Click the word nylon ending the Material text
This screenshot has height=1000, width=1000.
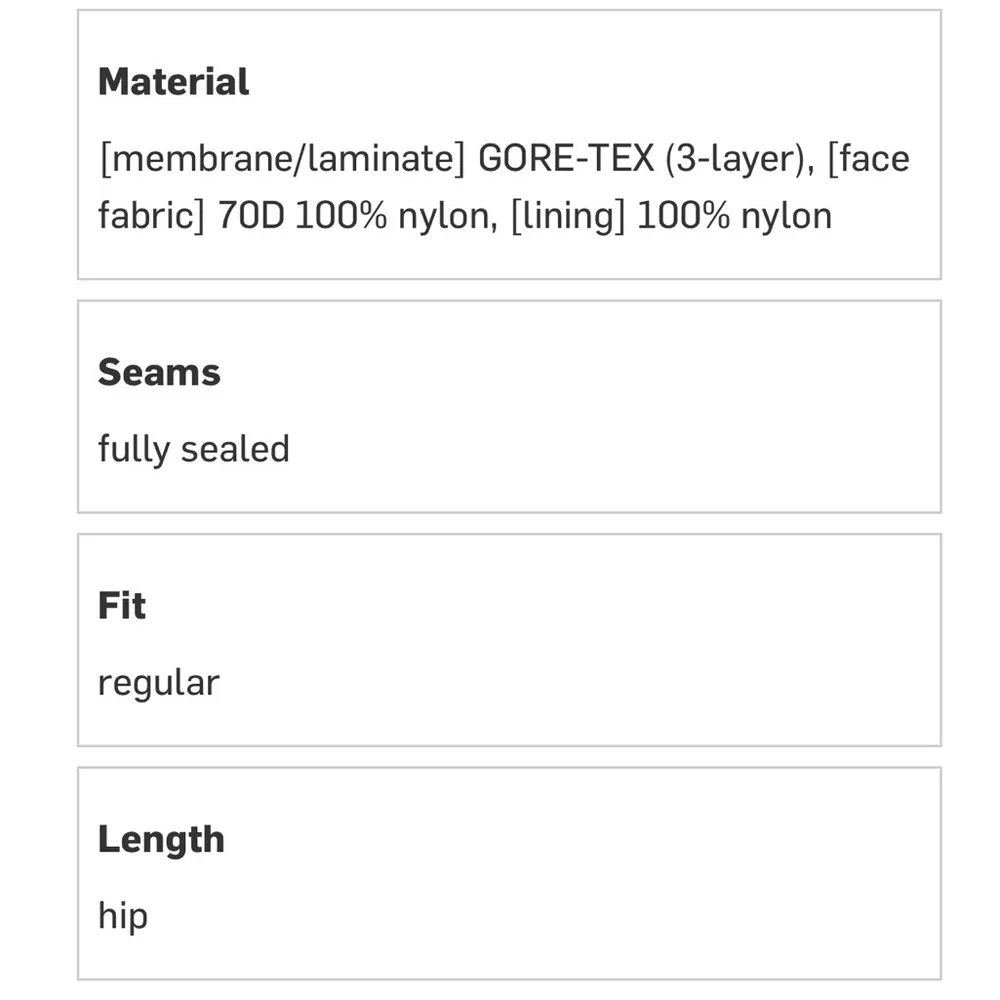[x=786, y=216]
